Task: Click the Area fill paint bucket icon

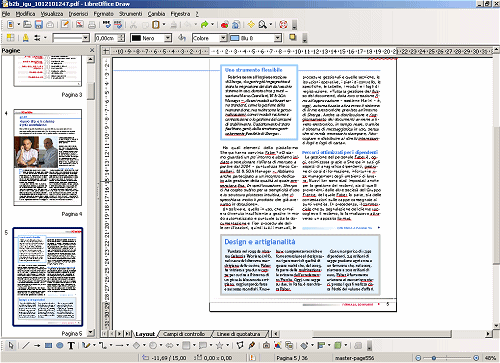Action: 182,38
